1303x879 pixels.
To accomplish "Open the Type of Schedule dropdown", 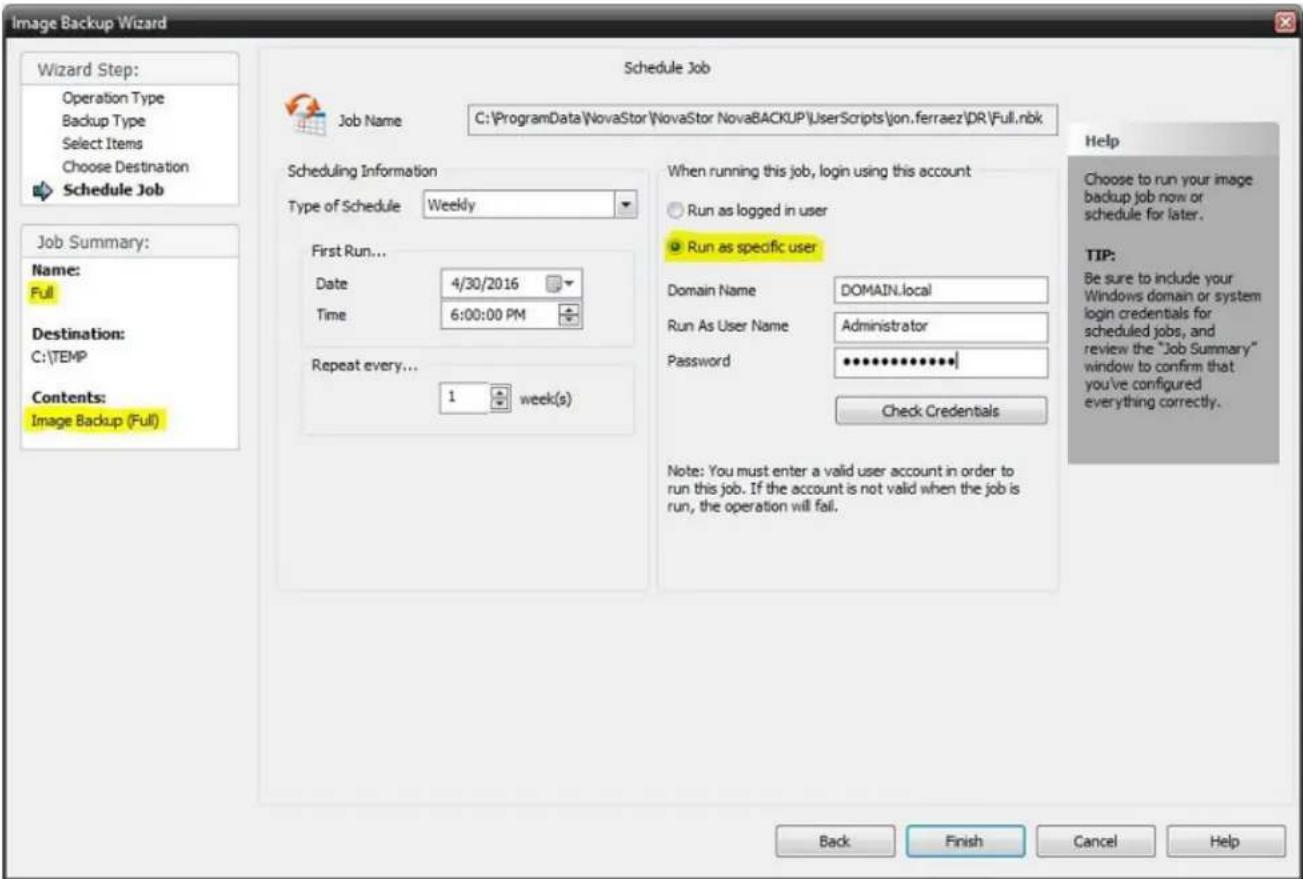I will (x=626, y=206).
